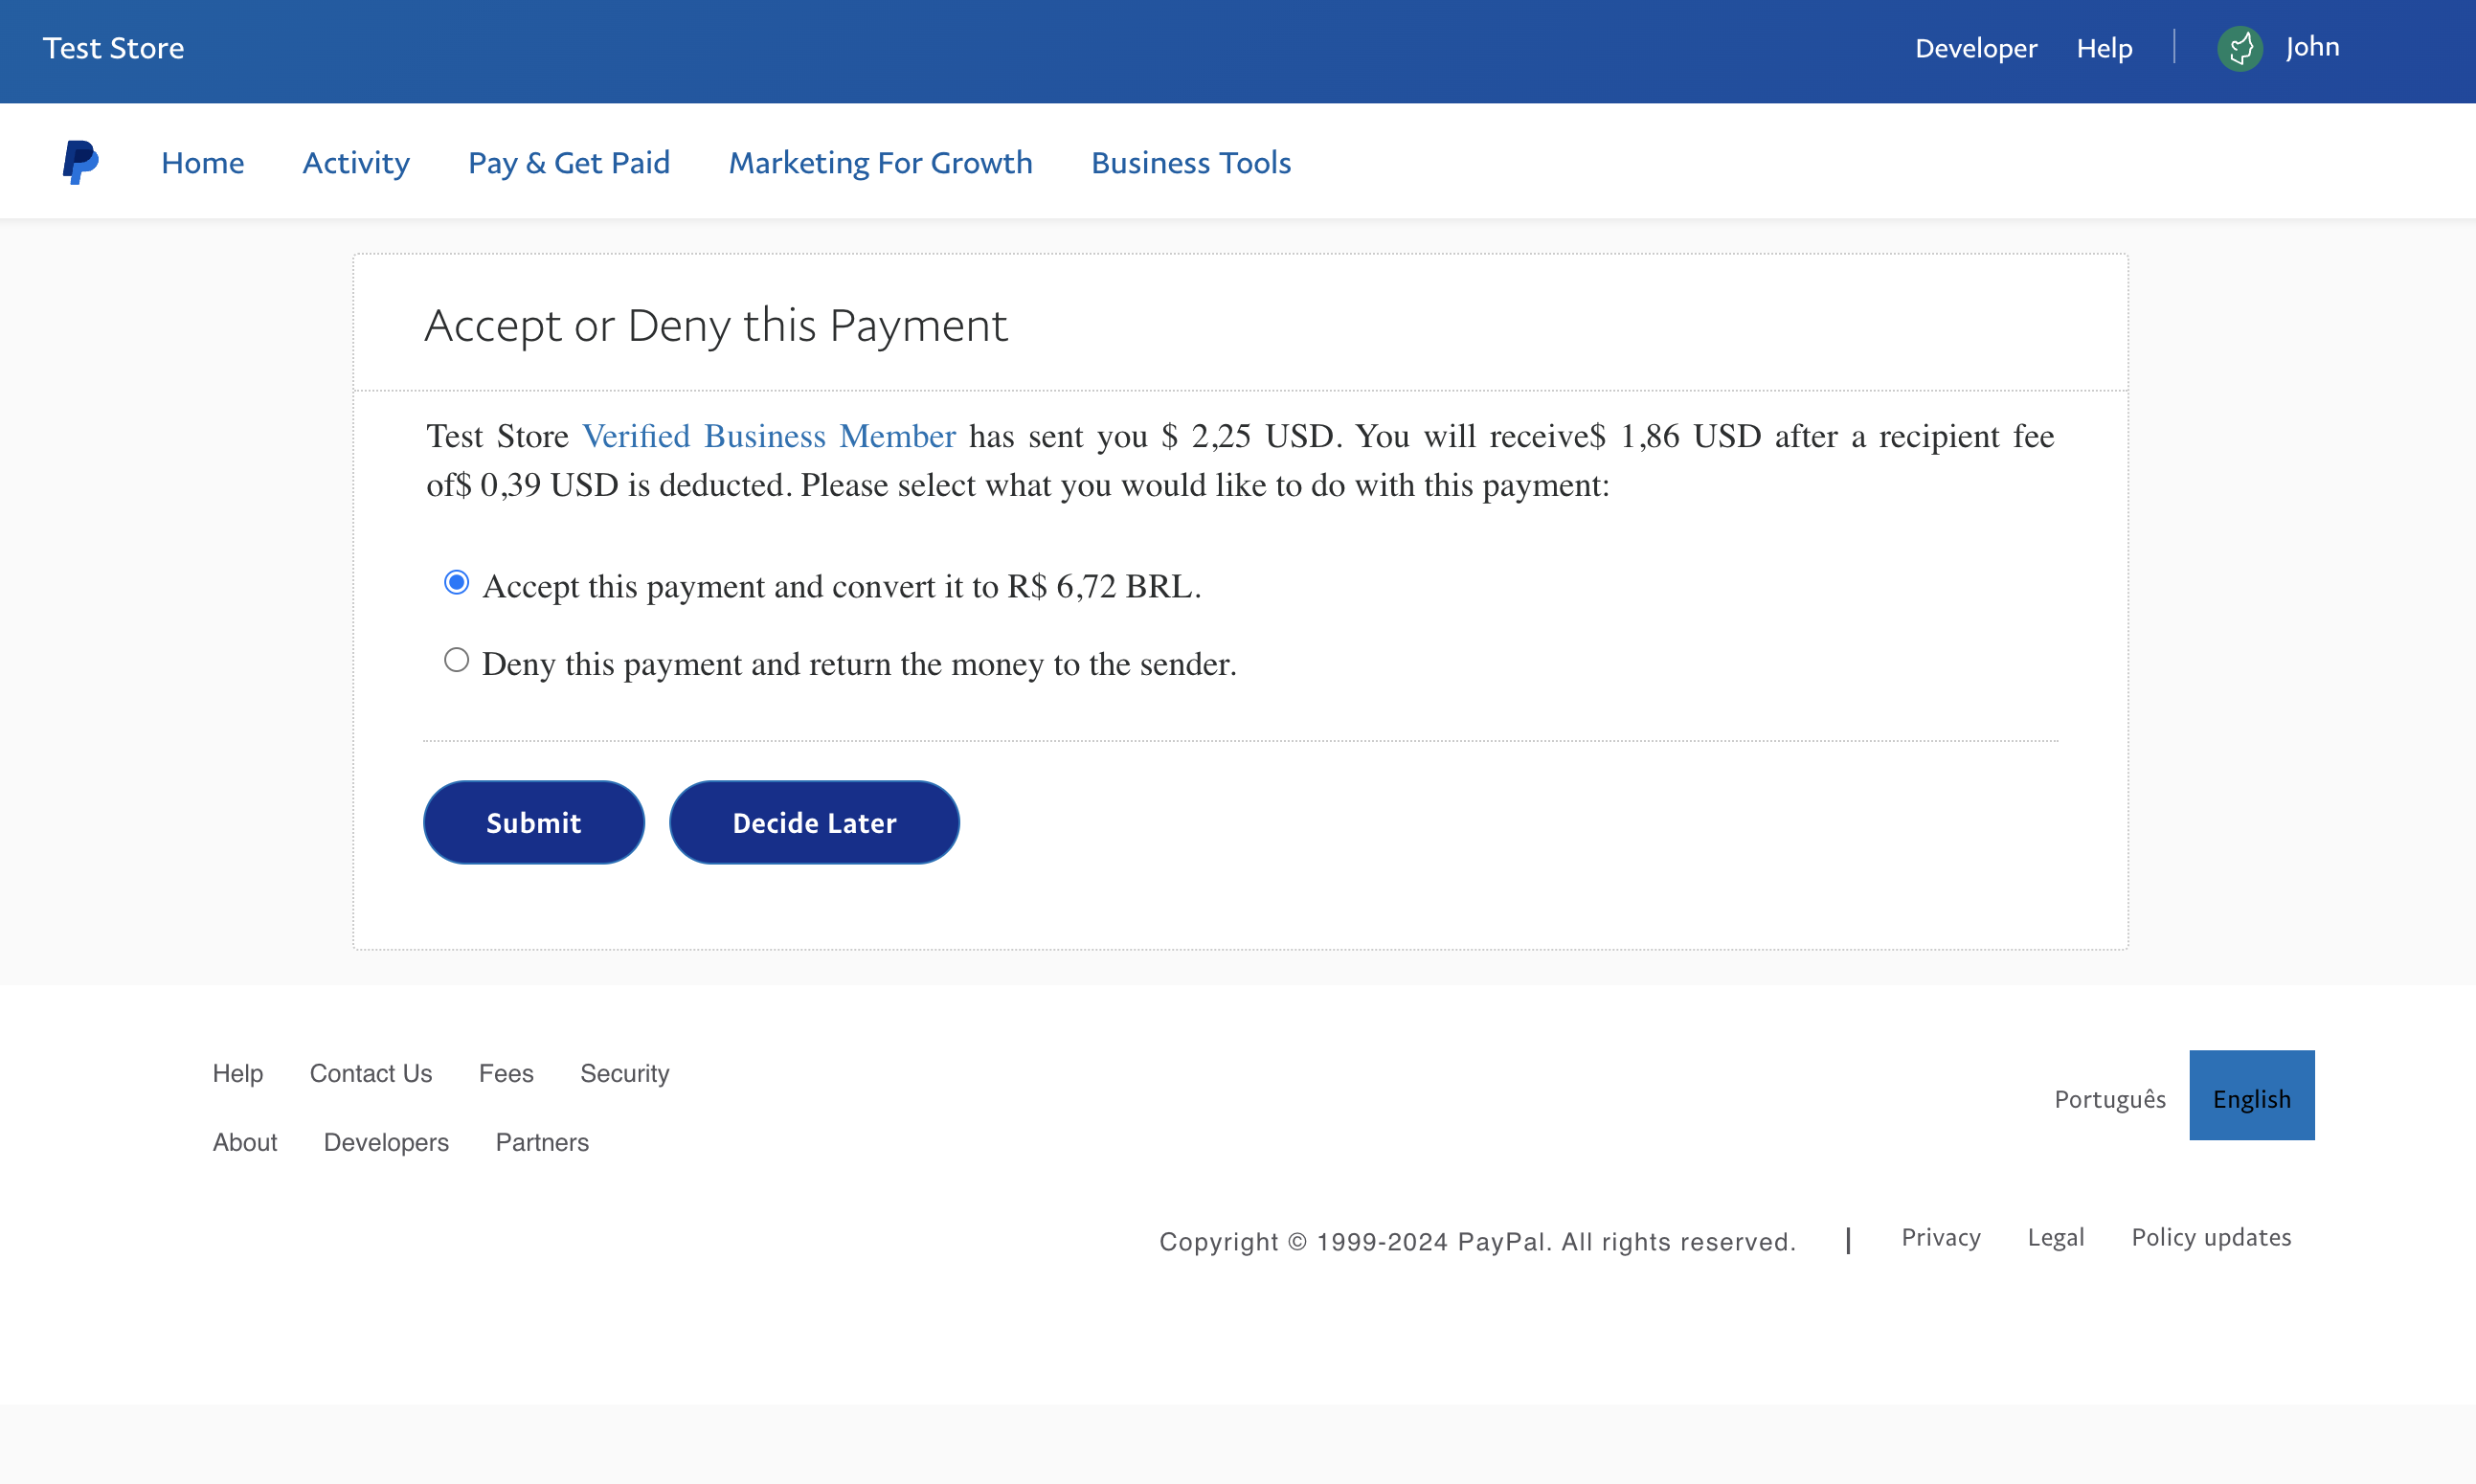Viewport: 2476px width, 1484px height.
Task: Open the Fees footer link
Action: point(506,1073)
